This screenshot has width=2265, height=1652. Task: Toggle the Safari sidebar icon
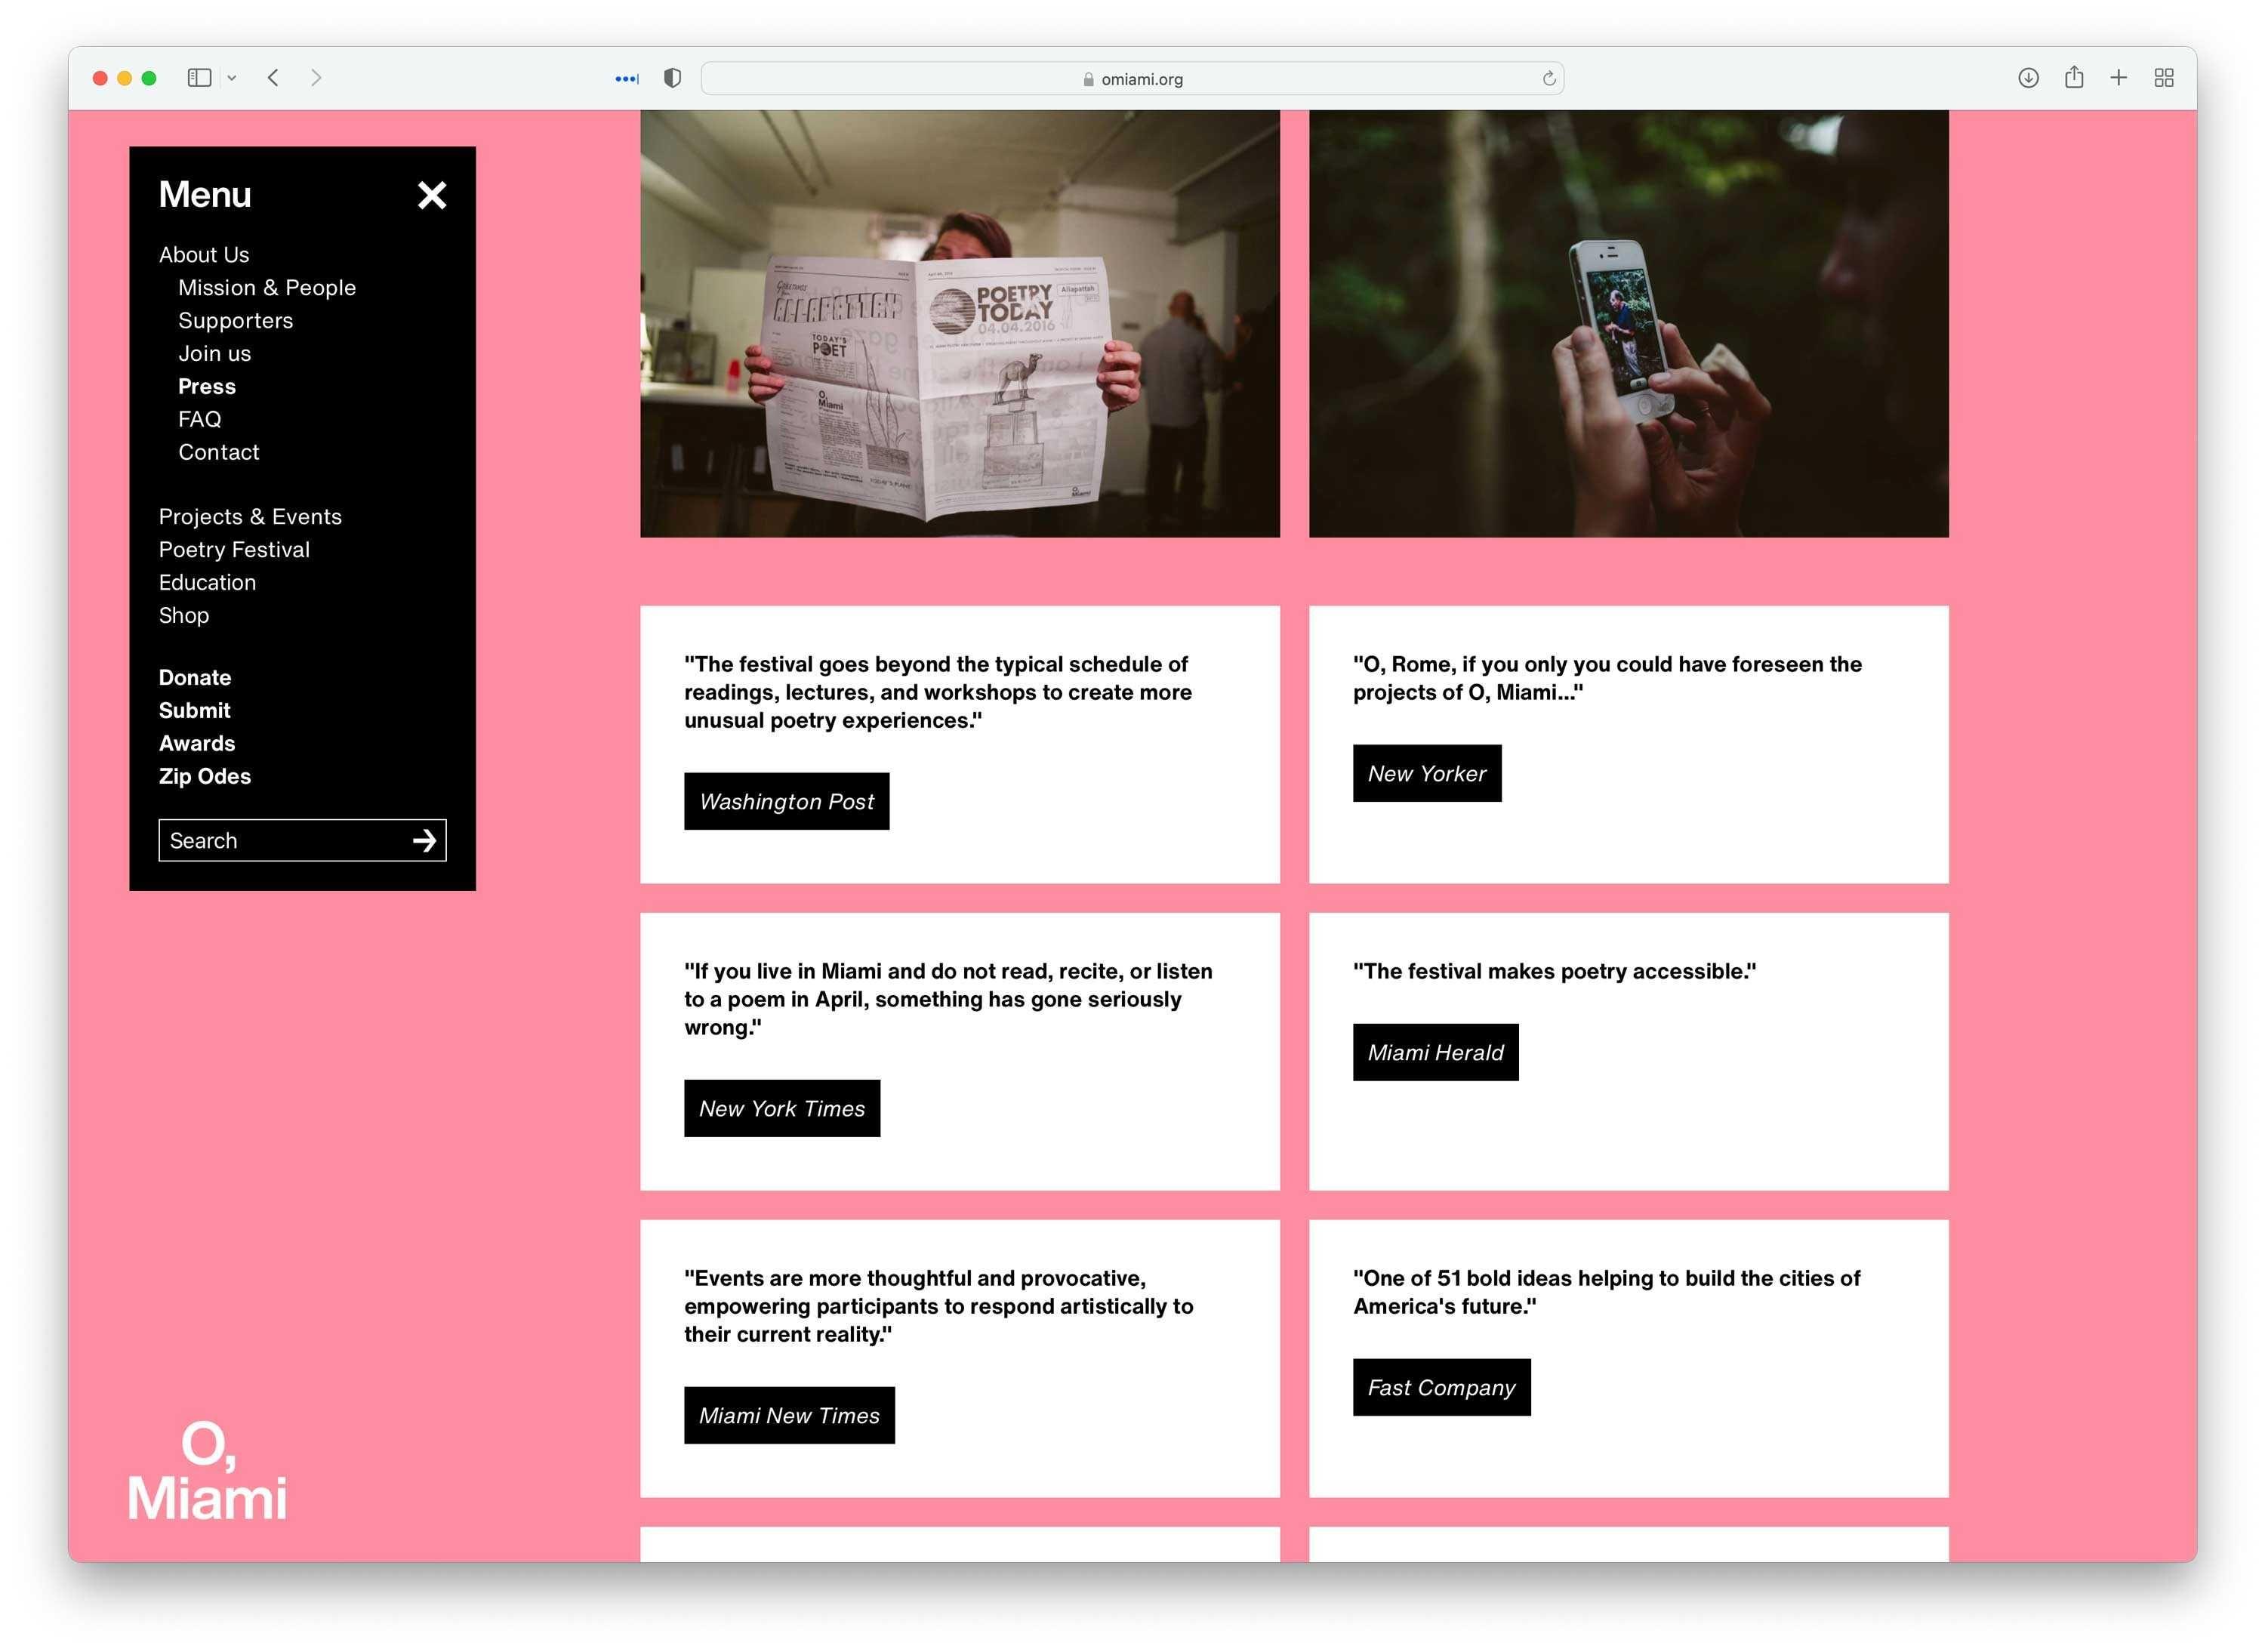(199, 78)
